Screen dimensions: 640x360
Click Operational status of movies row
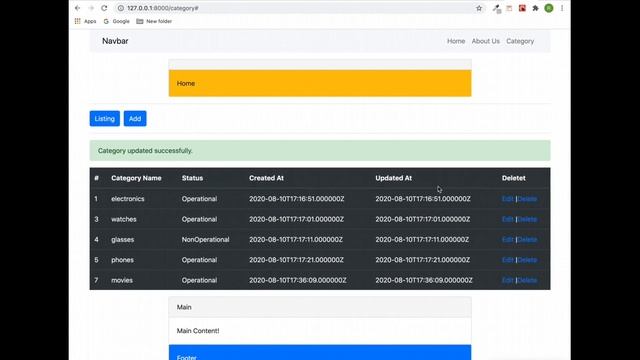click(x=199, y=280)
